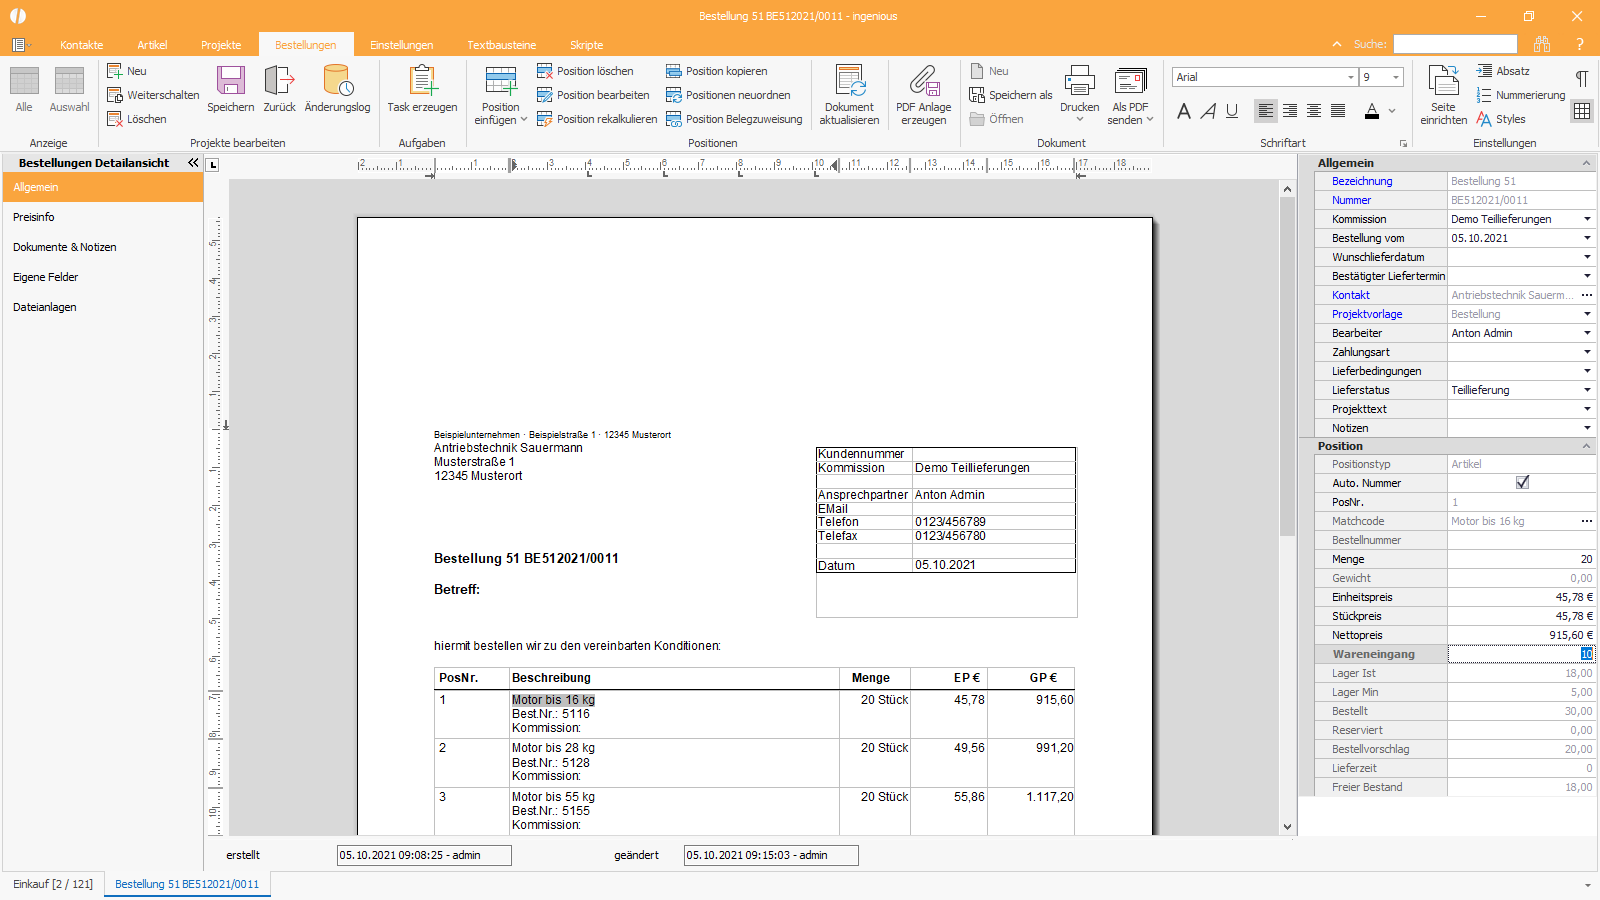Collapse Bestellungen Detailansicht panel
1600x900 pixels.
click(193, 162)
